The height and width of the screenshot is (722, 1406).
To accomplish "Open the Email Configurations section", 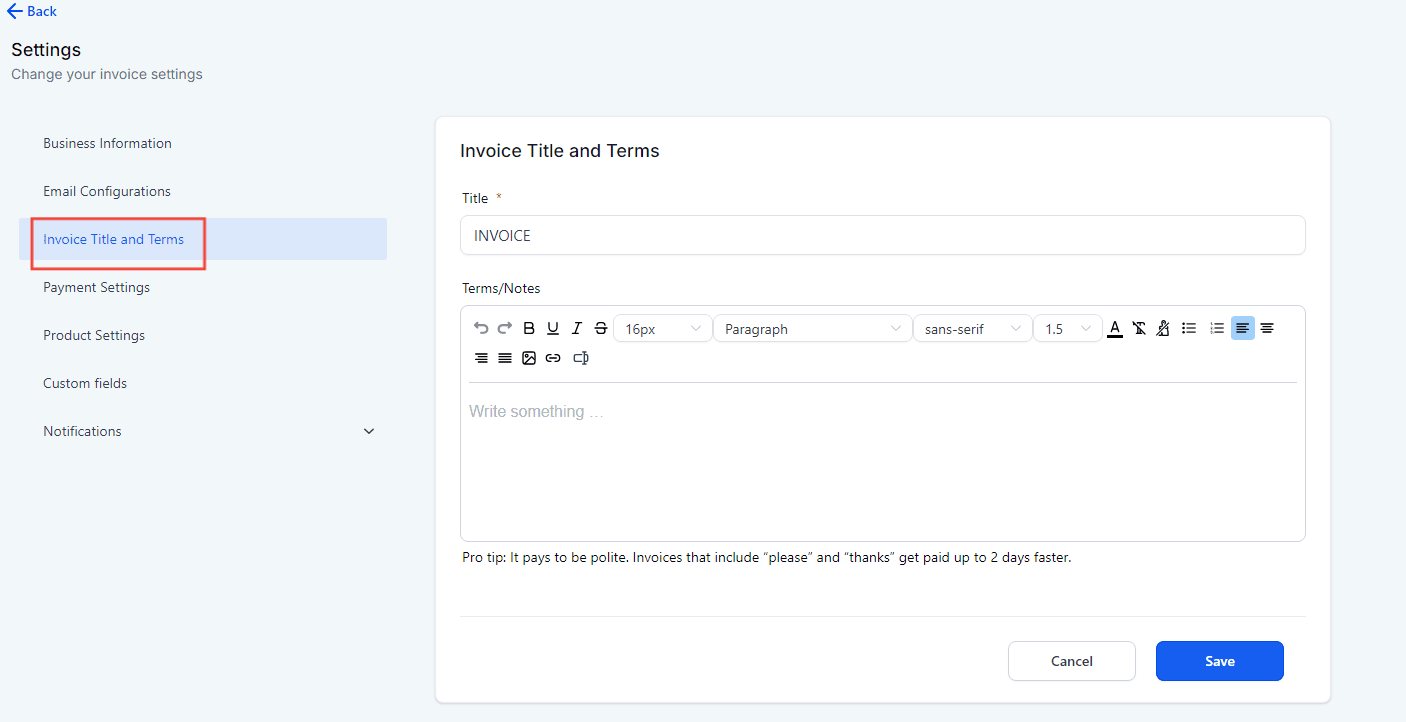I will point(106,190).
